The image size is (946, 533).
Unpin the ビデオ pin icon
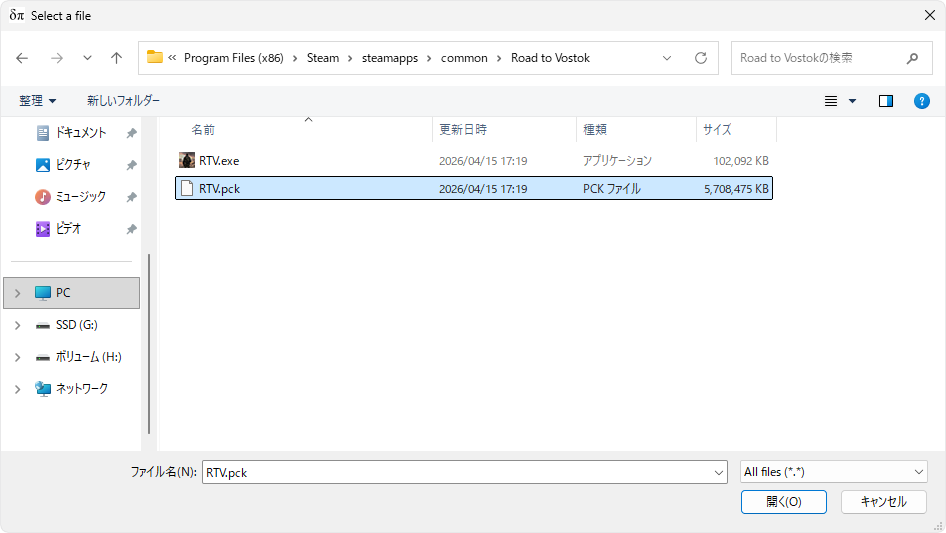131,229
